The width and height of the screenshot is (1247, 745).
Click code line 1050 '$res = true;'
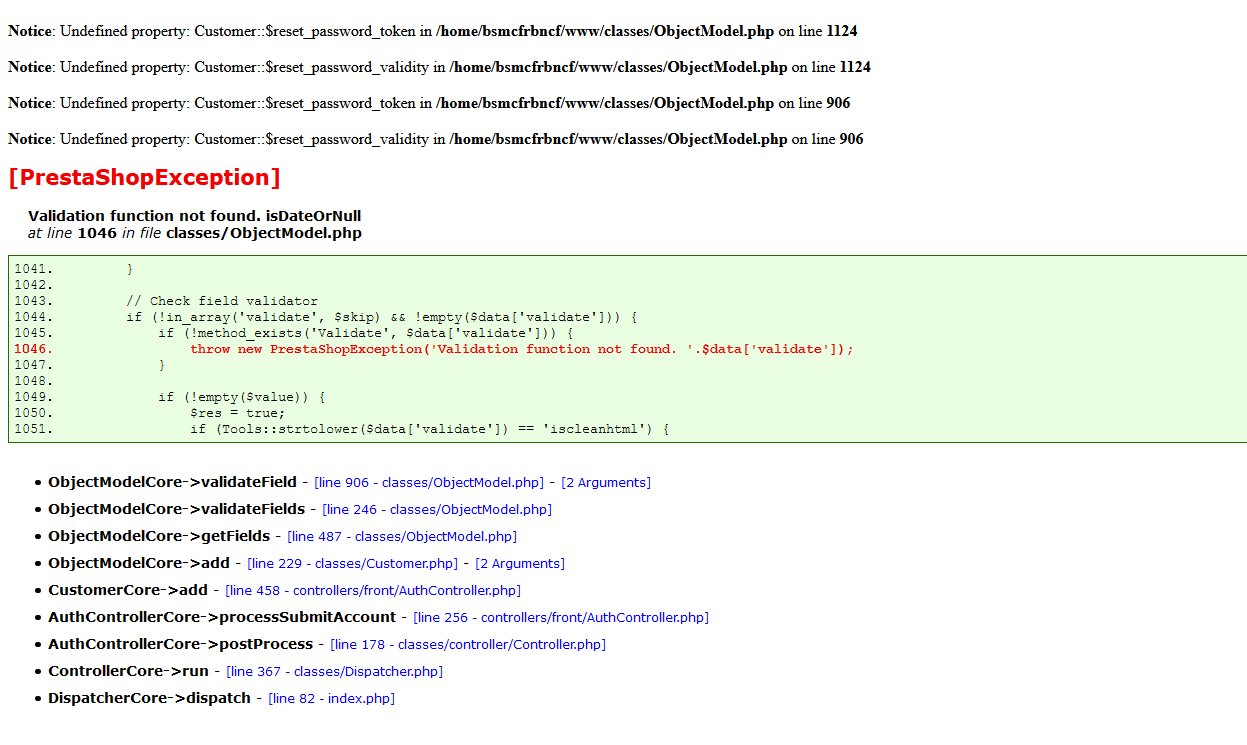(x=238, y=413)
